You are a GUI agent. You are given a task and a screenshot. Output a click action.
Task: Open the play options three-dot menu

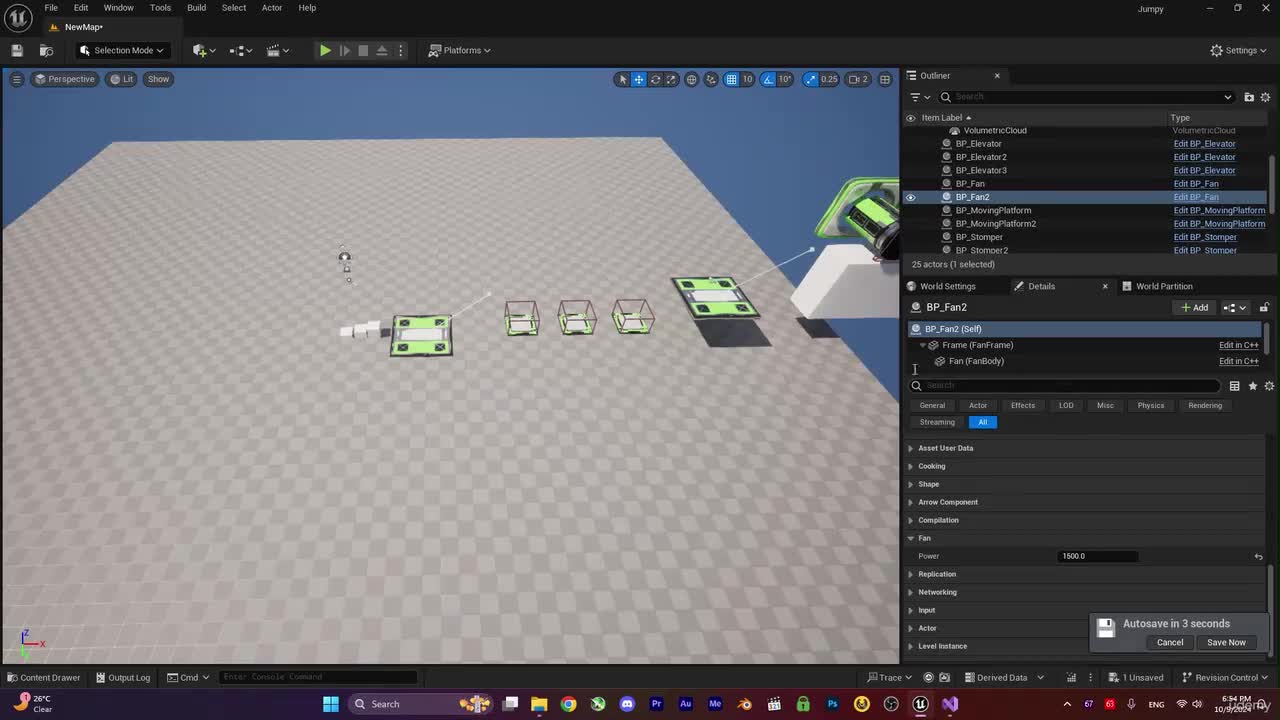coord(400,50)
